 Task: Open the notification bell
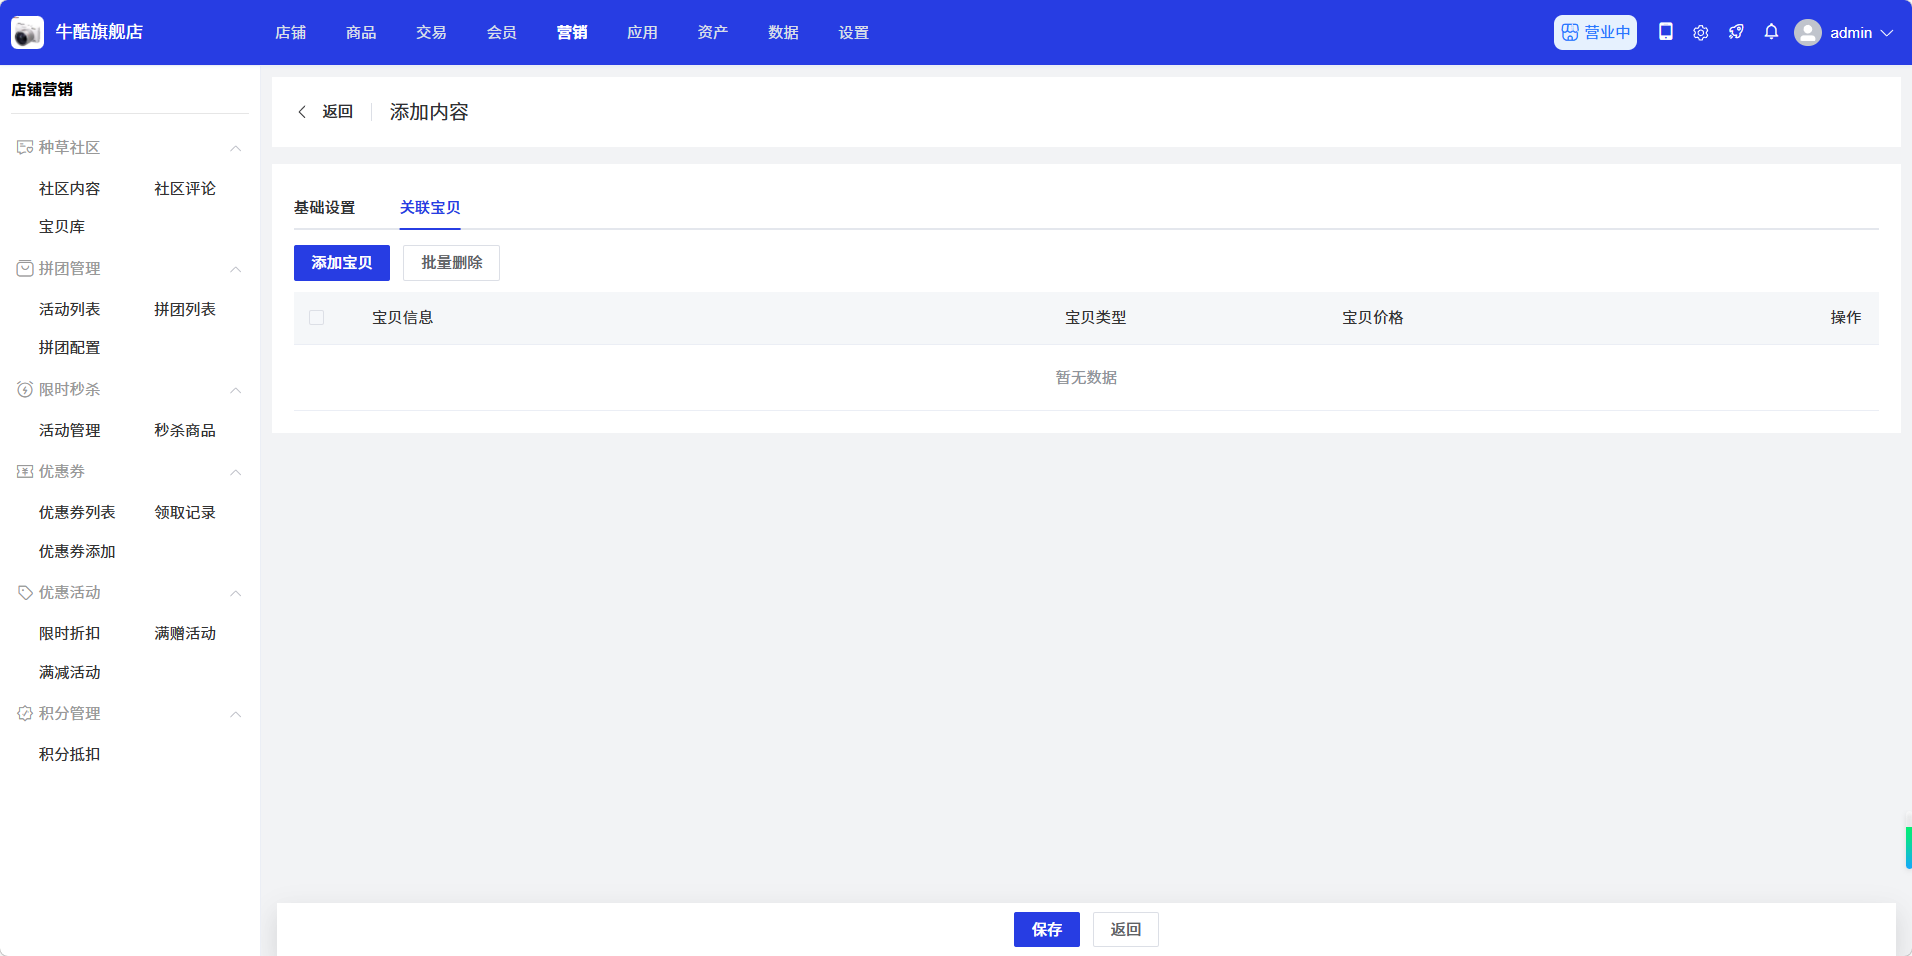(1771, 32)
